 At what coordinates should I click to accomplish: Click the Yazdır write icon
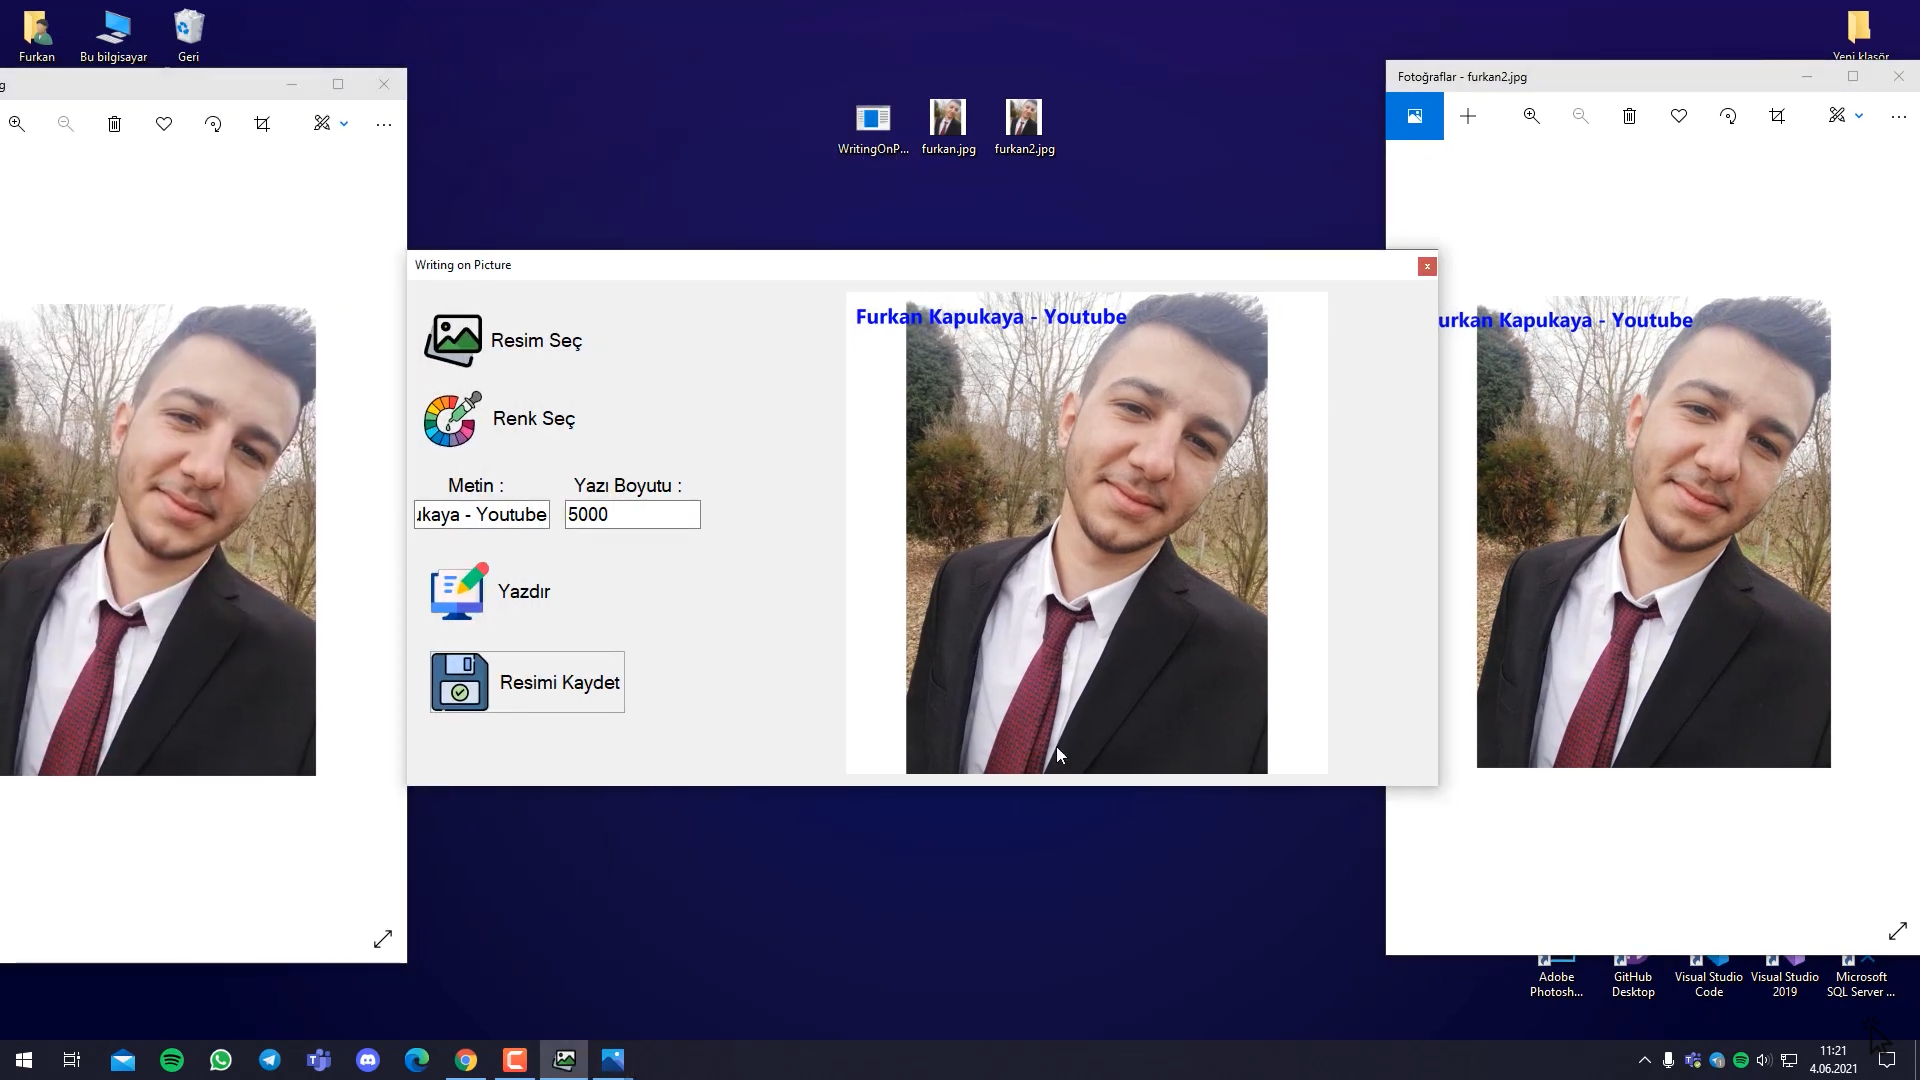click(x=458, y=592)
